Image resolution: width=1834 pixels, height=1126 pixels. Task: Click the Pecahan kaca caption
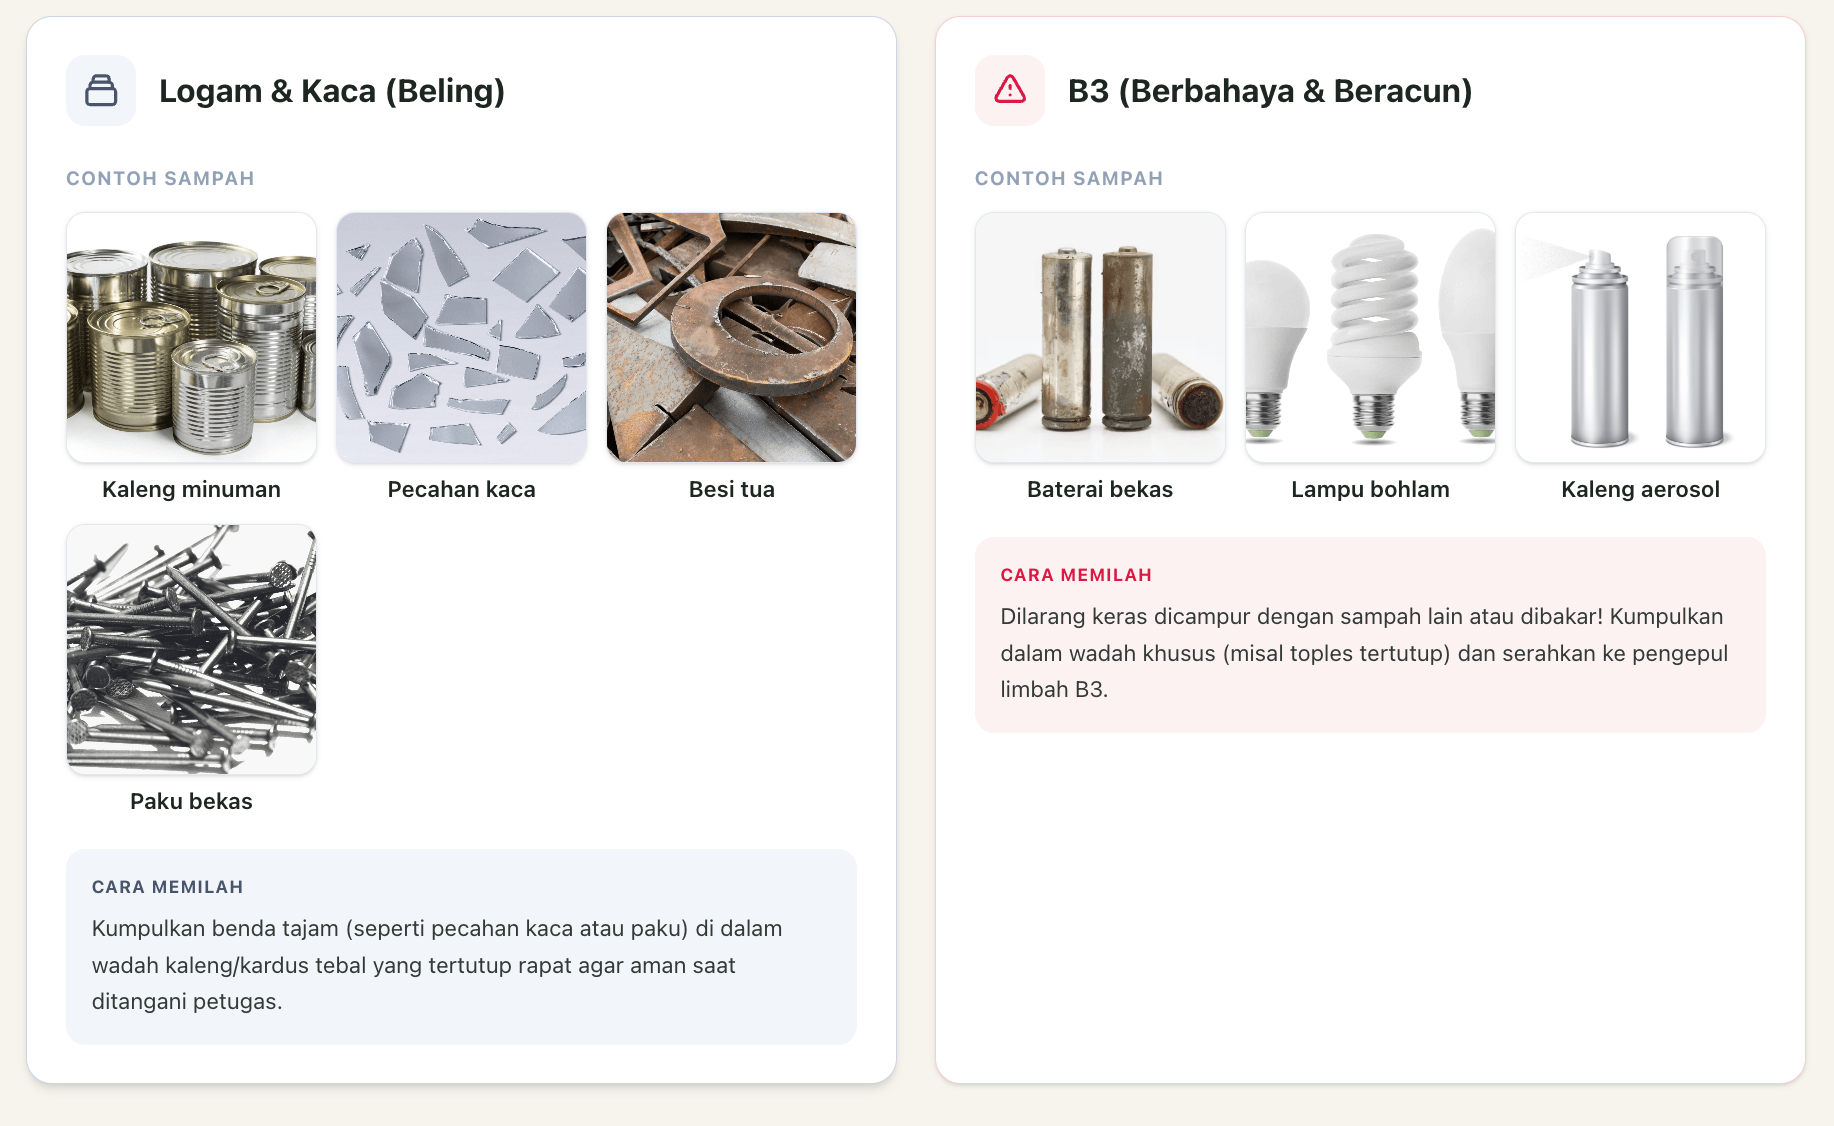tap(462, 489)
